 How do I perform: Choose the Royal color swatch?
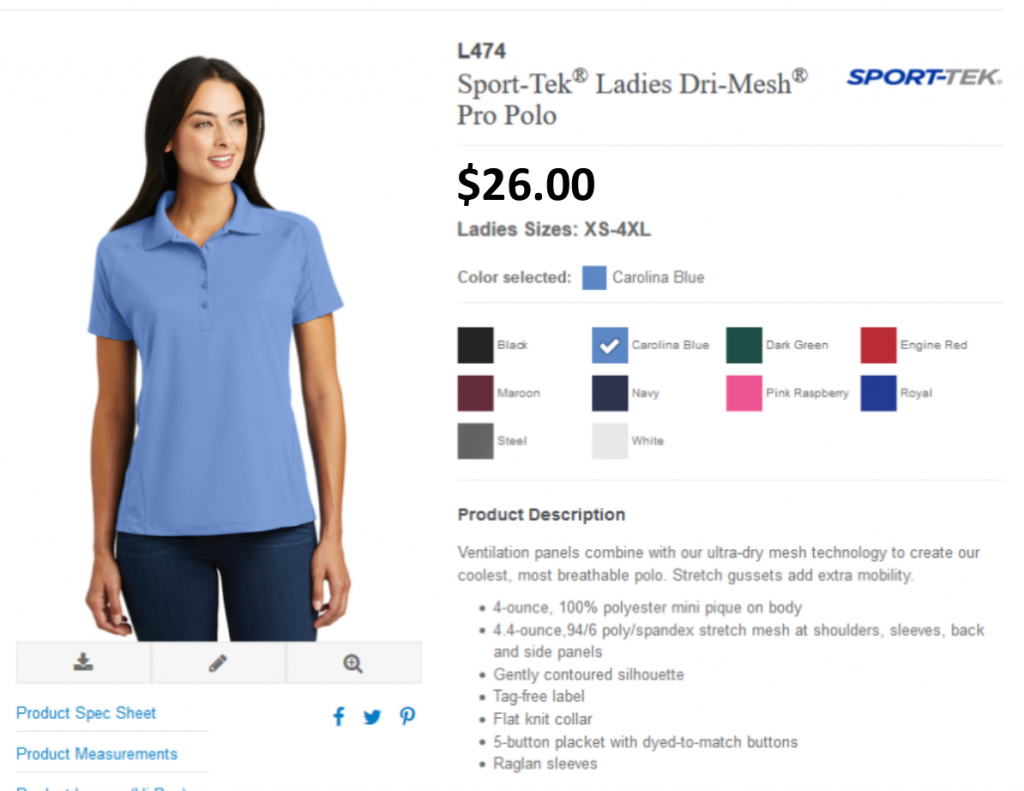[878, 393]
